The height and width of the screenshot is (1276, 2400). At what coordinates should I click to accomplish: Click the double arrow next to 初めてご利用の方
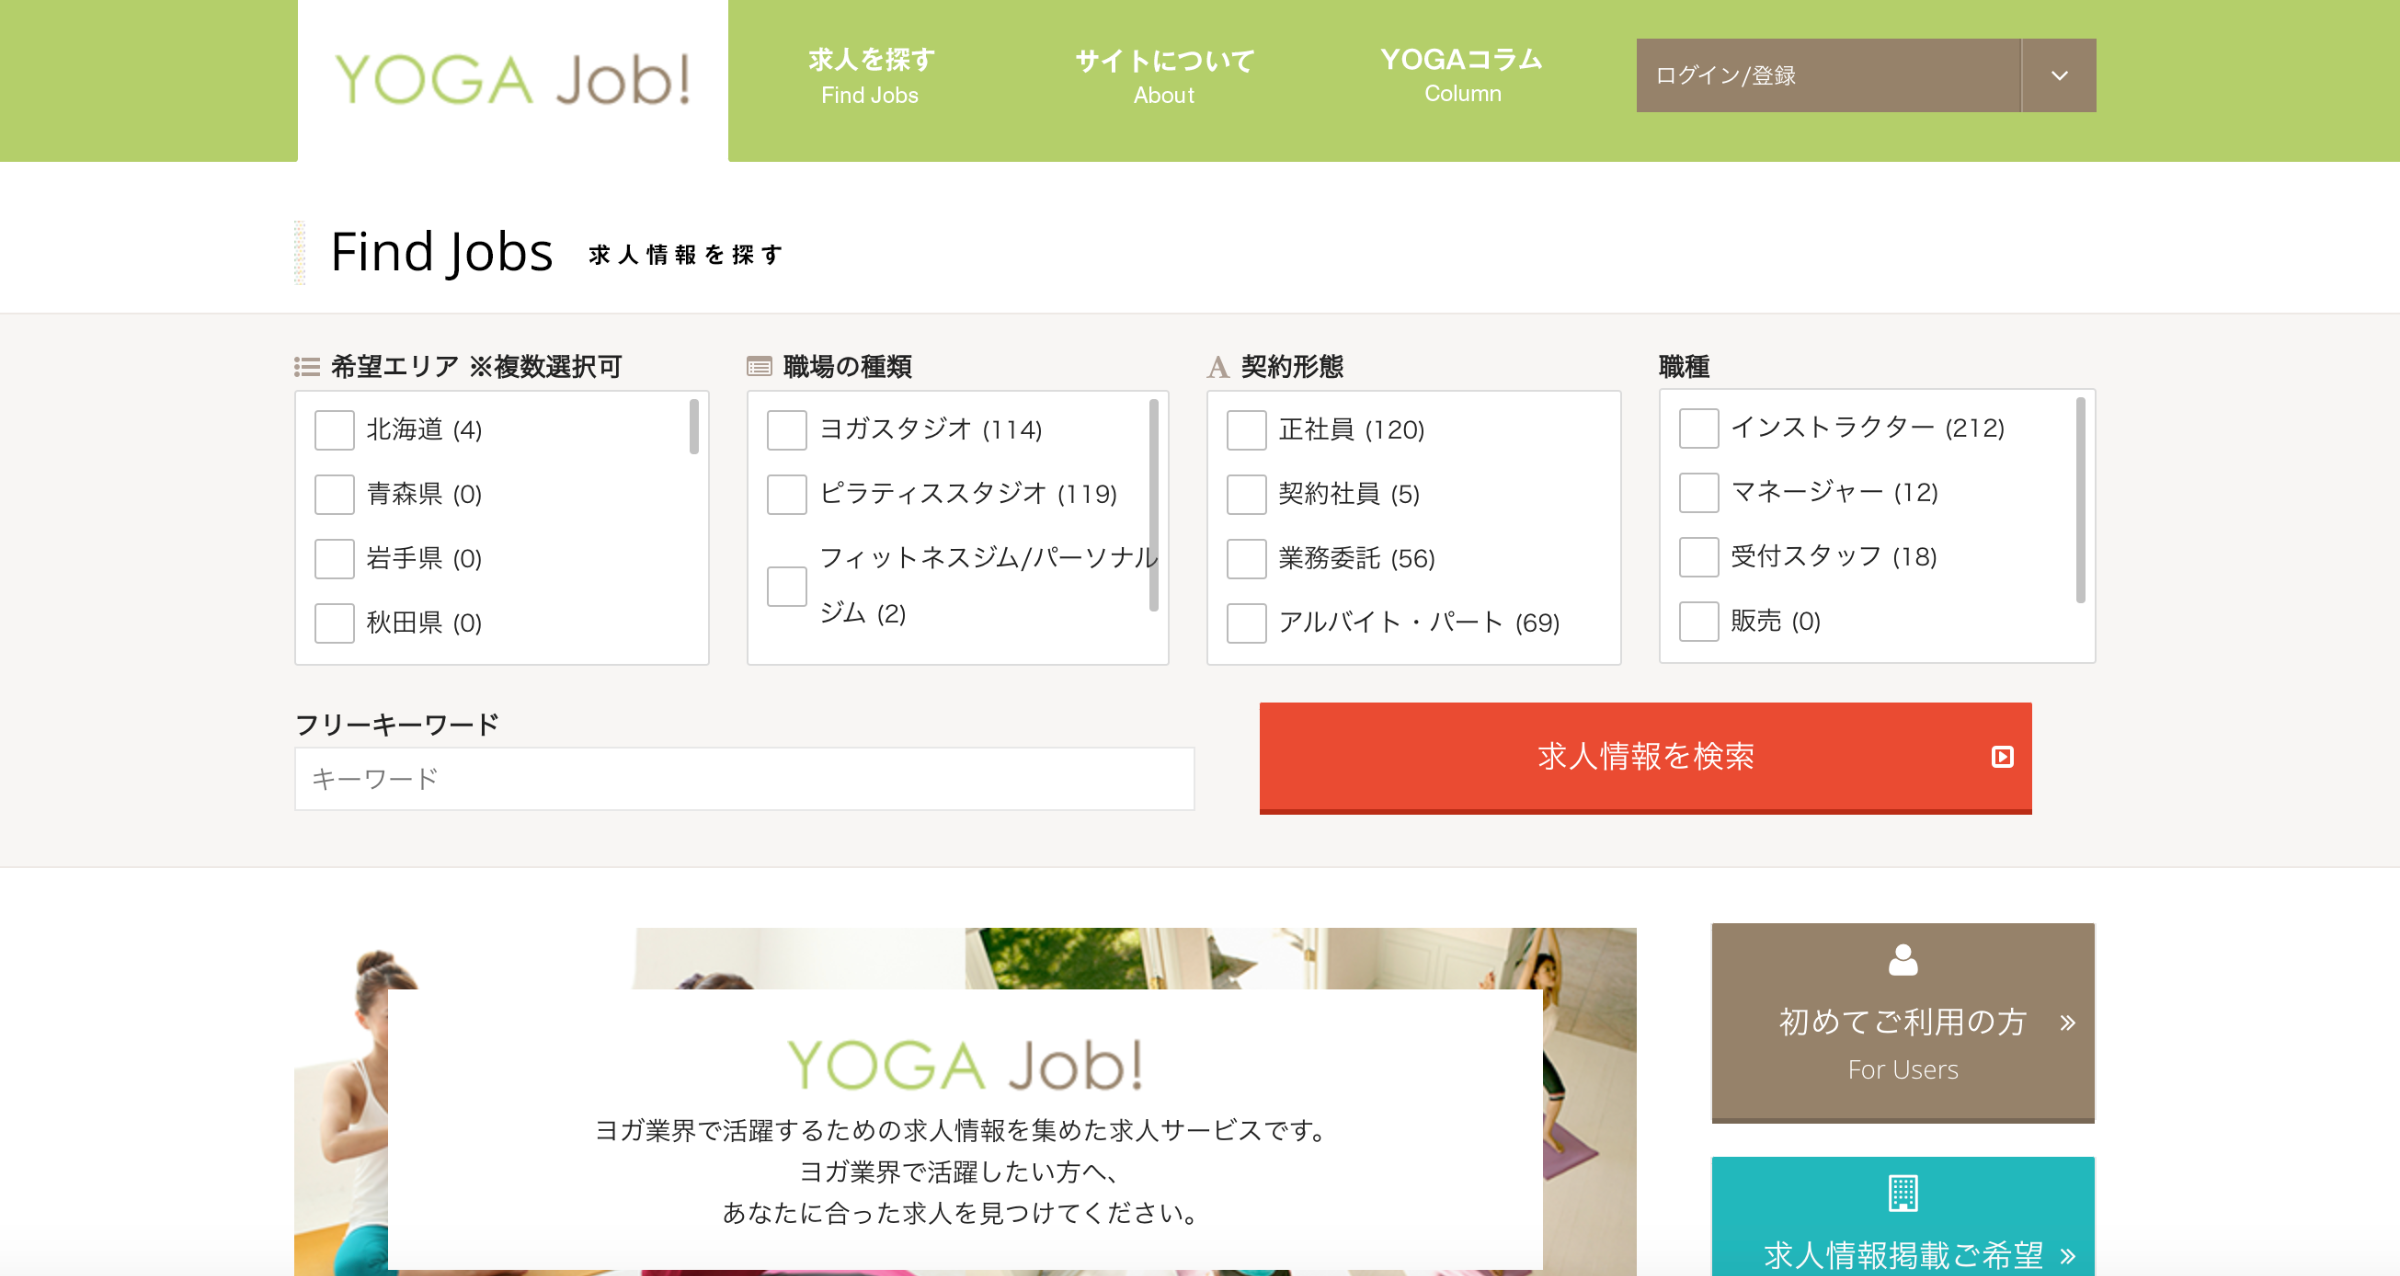pos(2068,1023)
